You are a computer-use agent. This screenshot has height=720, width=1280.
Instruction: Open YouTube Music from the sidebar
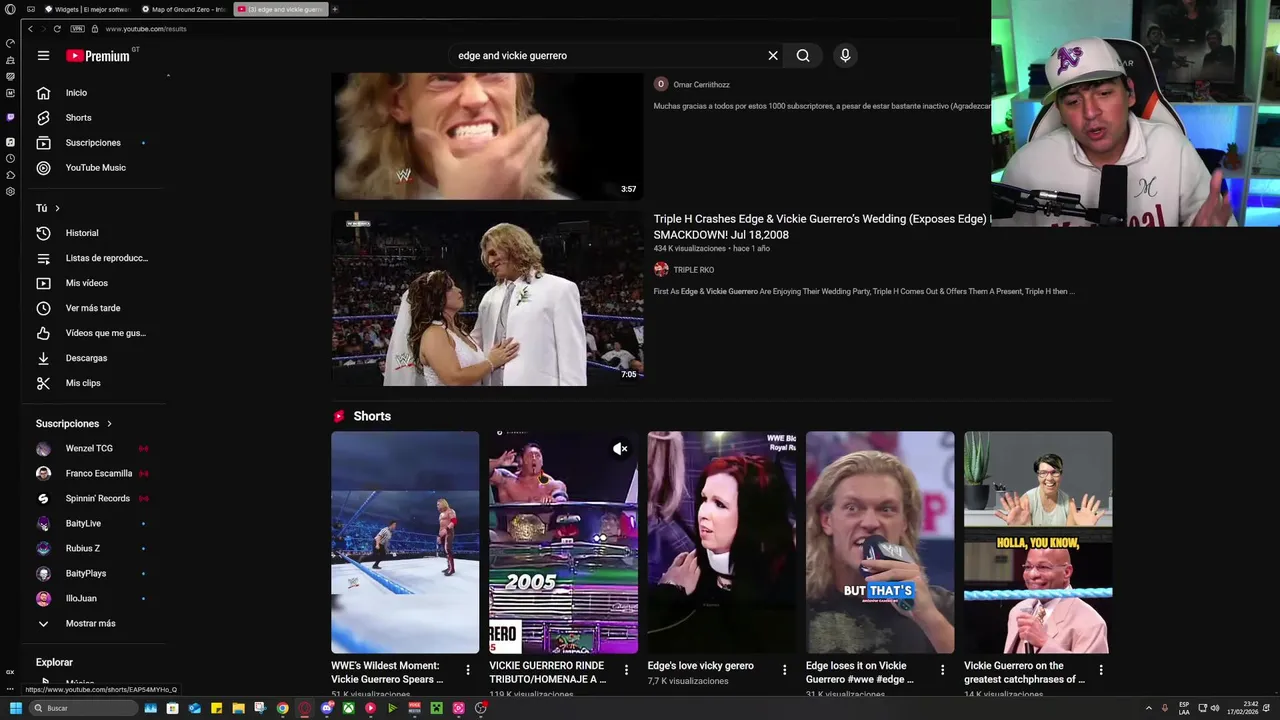point(95,168)
